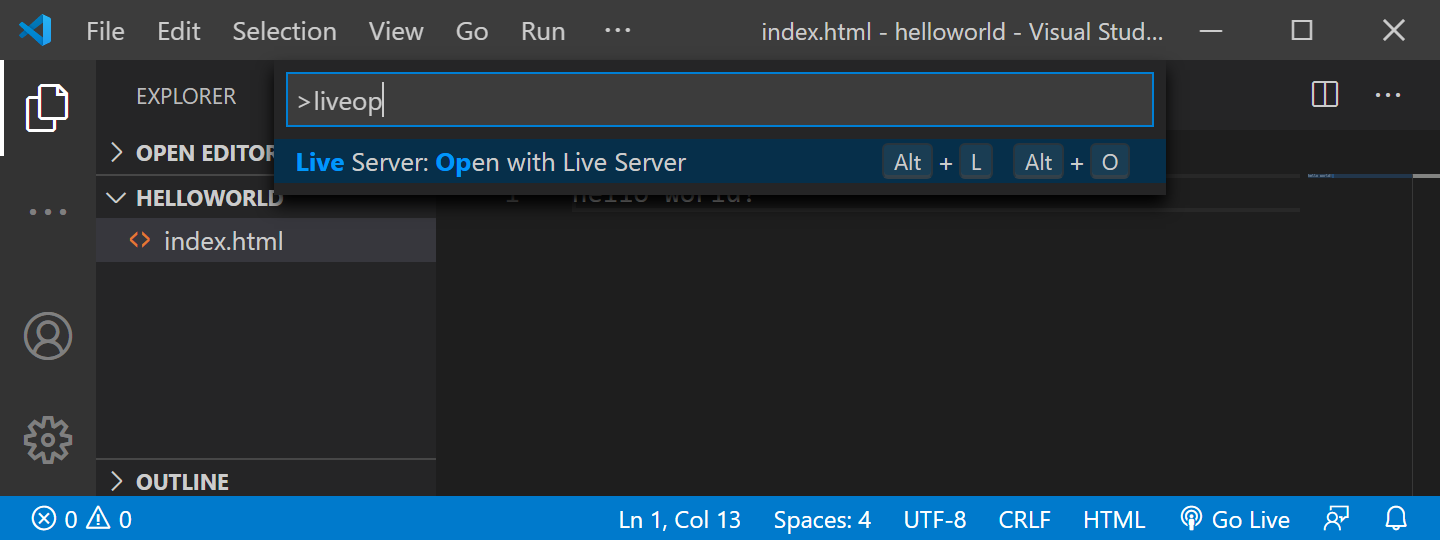This screenshot has width=1440, height=540.
Task: Open the File menu
Action: (x=105, y=31)
